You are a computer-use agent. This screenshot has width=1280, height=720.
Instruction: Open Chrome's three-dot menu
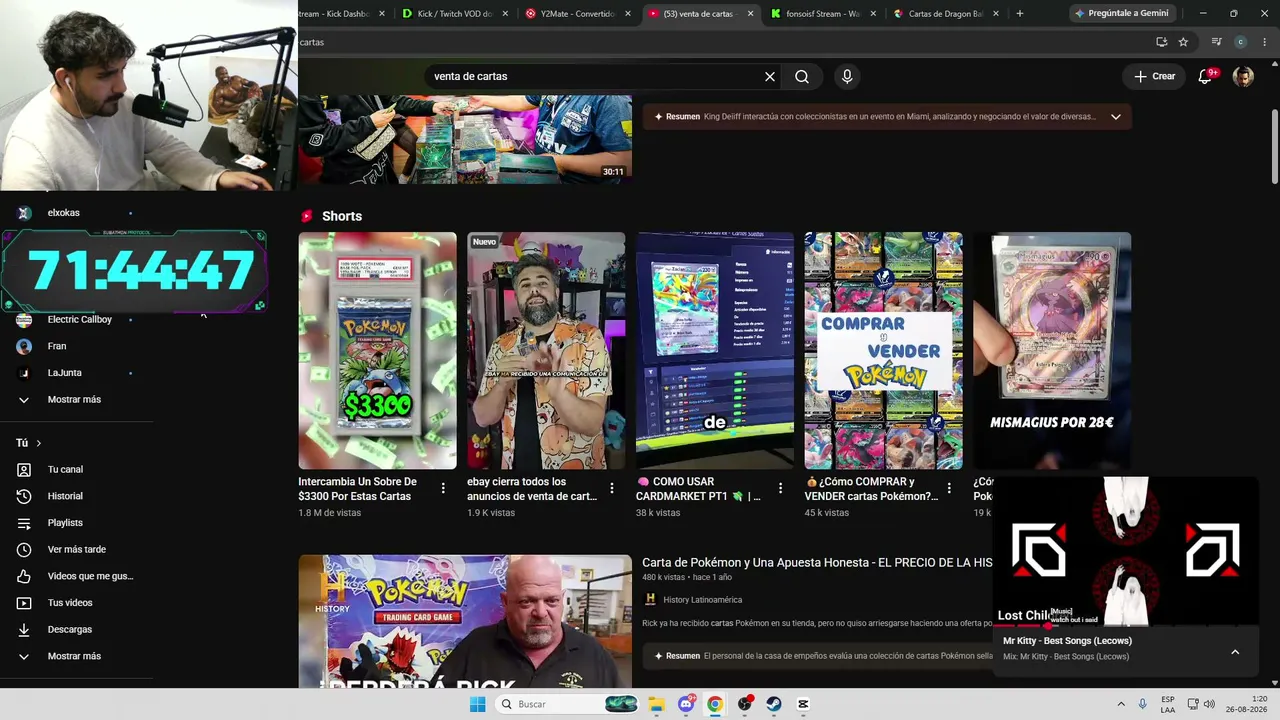tap(1265, 42)
